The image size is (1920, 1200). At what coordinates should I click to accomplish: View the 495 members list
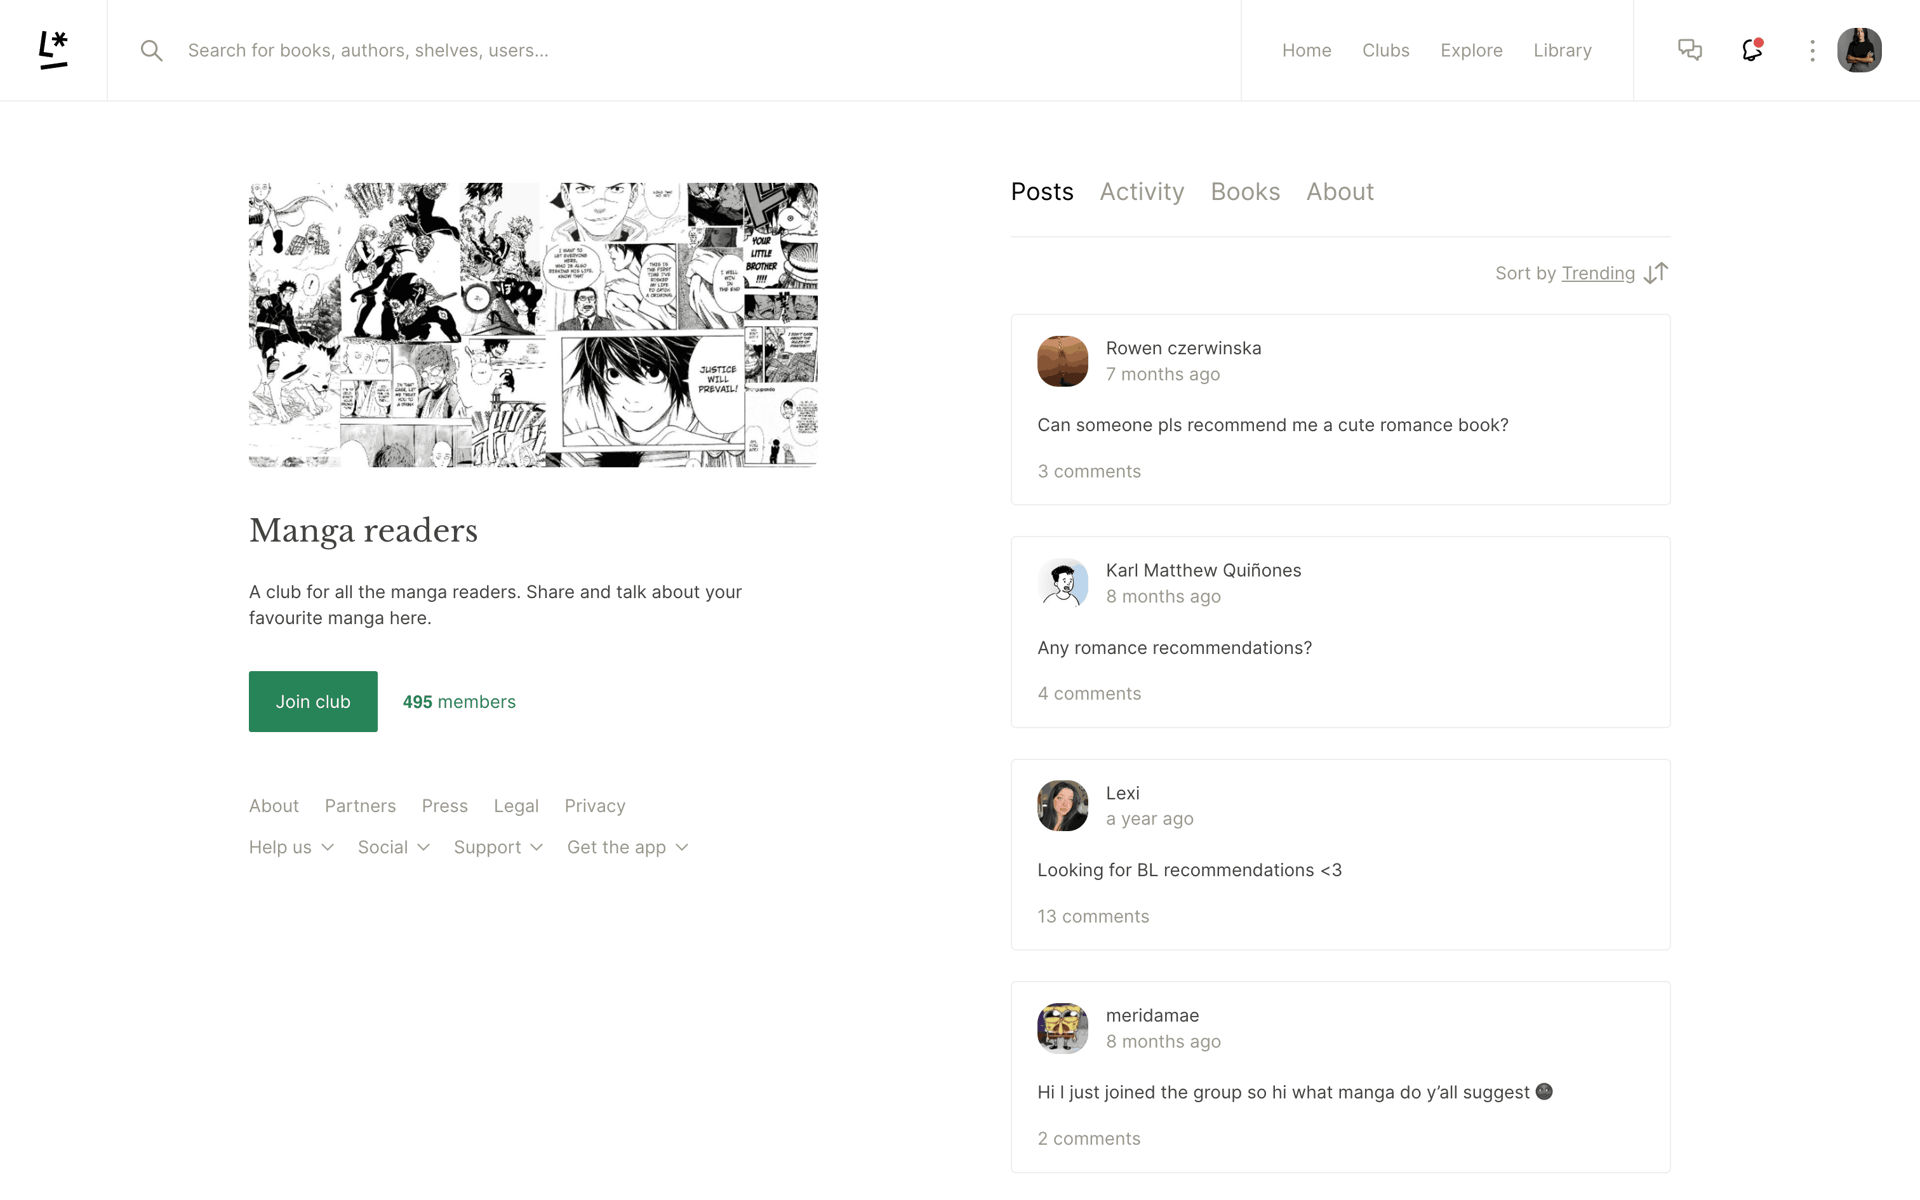pos(459,701)
